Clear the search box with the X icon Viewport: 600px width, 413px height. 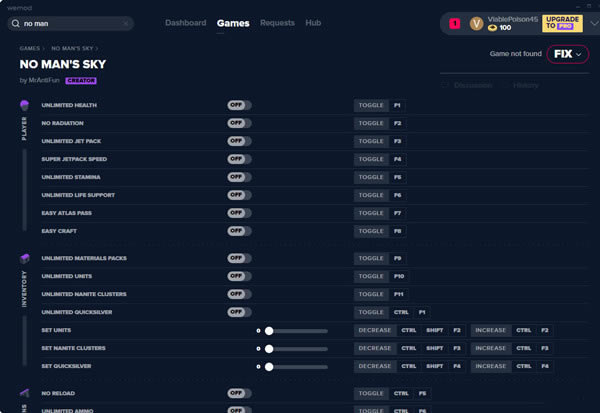coord(126,23)
